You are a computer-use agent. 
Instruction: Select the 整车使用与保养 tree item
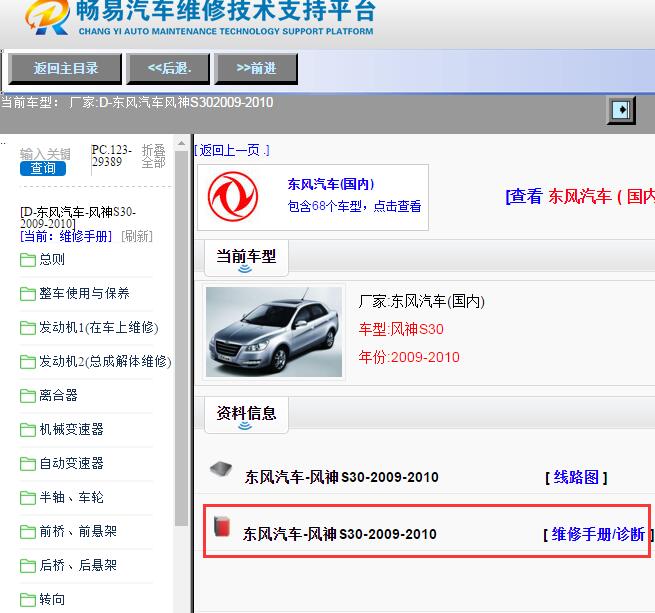click(84, 293)
